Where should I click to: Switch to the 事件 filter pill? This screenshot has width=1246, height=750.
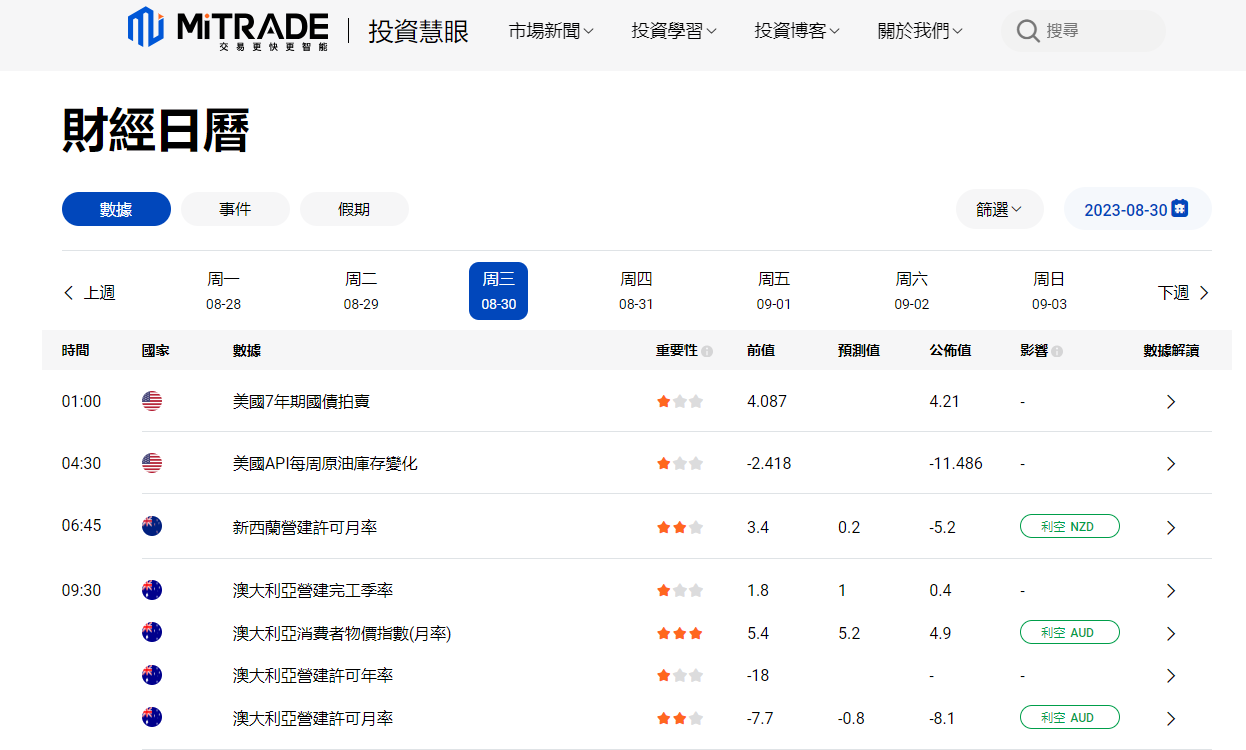[235, 209]
